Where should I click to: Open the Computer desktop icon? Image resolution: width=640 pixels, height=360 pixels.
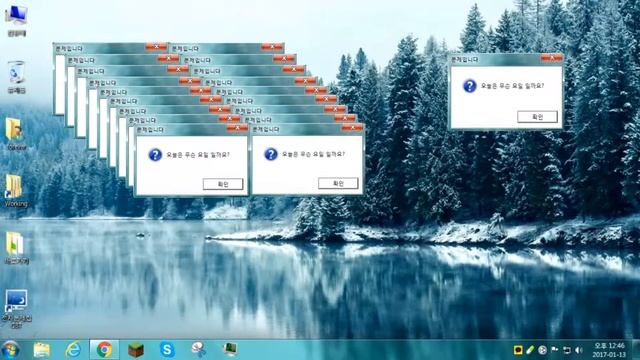point(16,20)
